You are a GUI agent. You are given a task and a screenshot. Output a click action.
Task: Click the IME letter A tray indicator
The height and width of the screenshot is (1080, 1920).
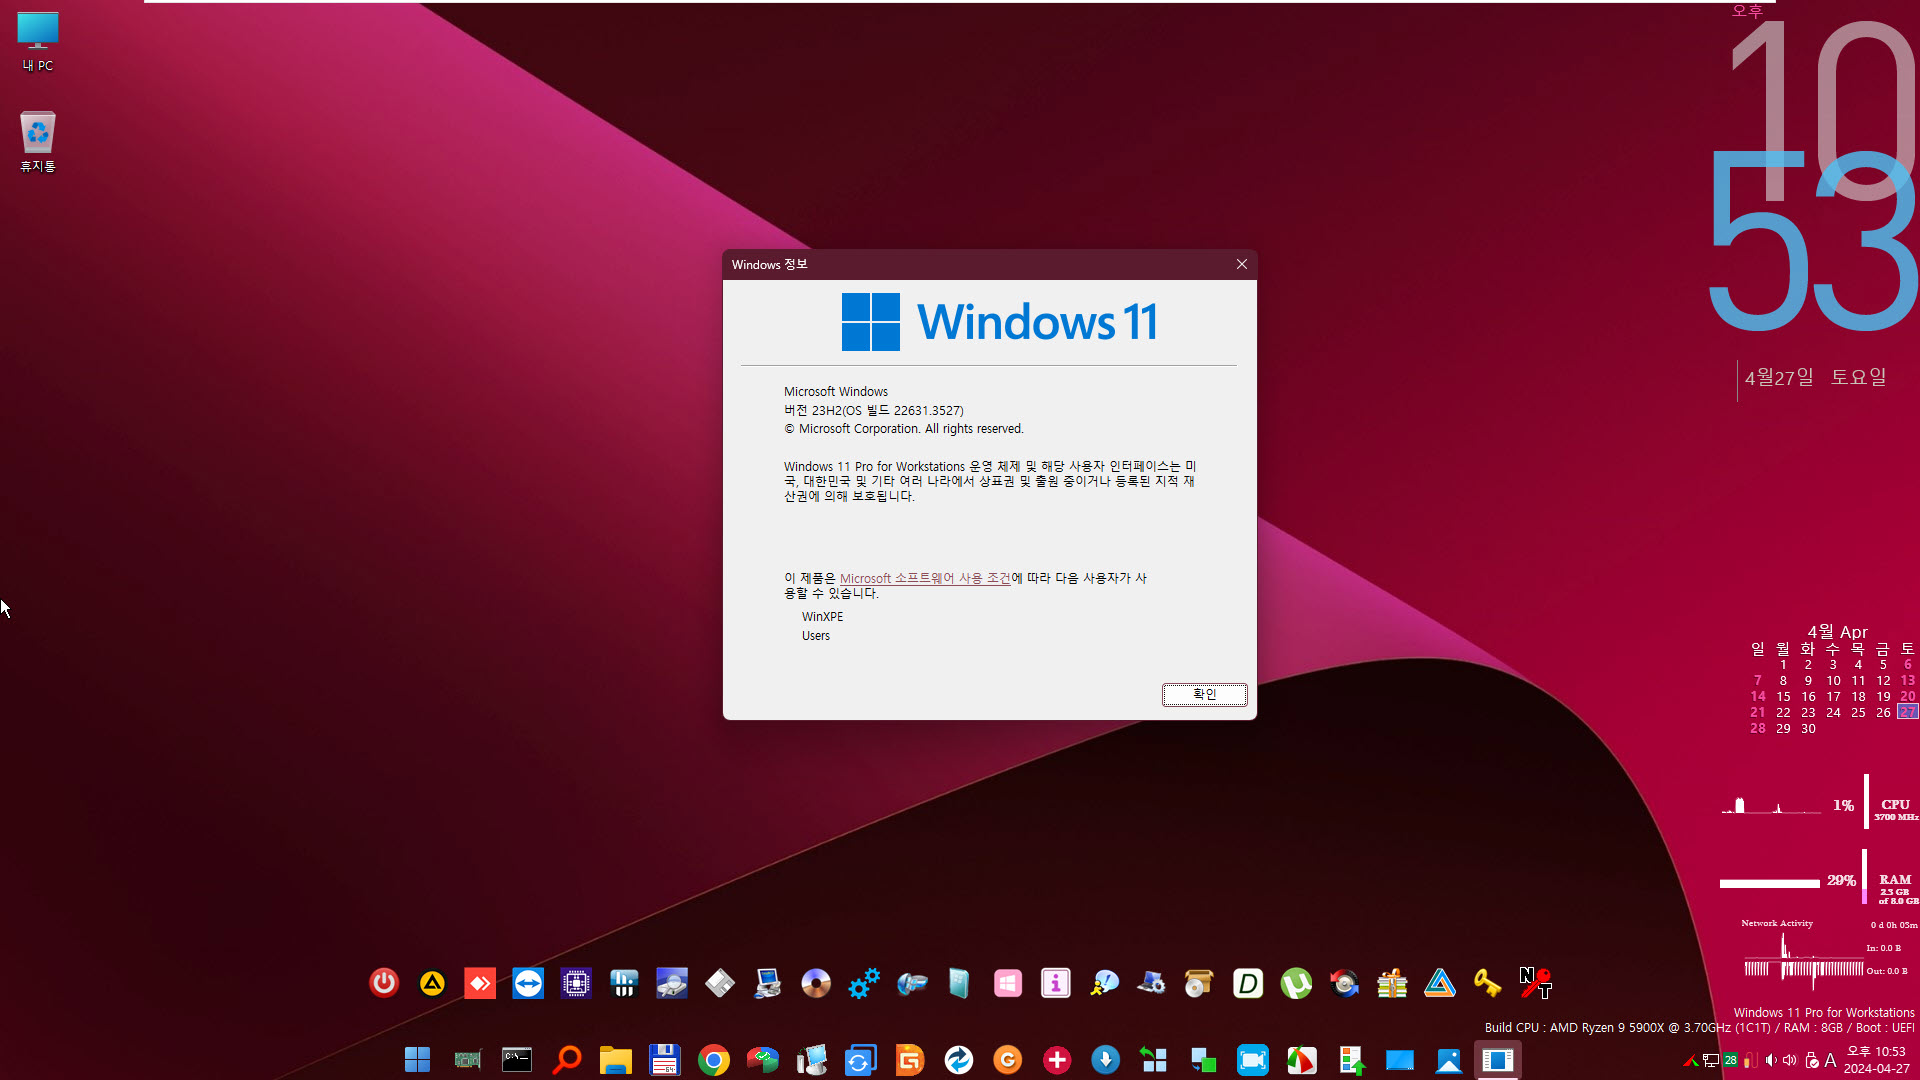(1830, 1060)
